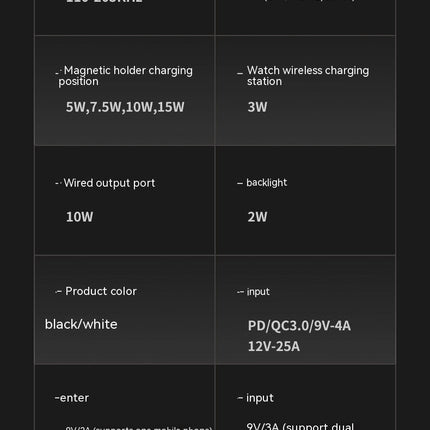The image size is (430, 430).
Task: Select the 3W watch charging value
Action: point(257,107)
